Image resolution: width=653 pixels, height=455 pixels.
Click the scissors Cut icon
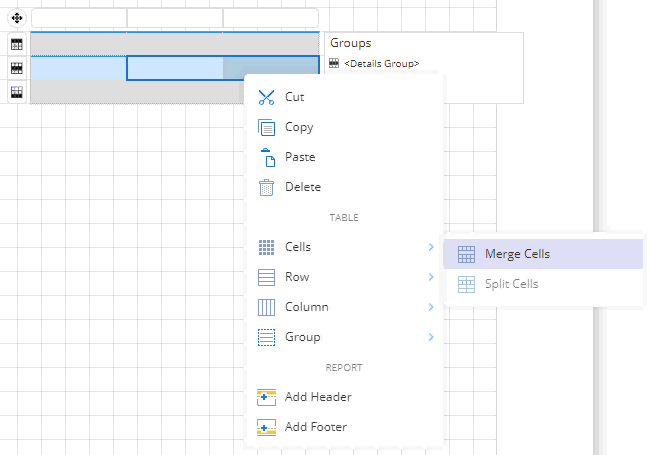click(x=266, y=97)
